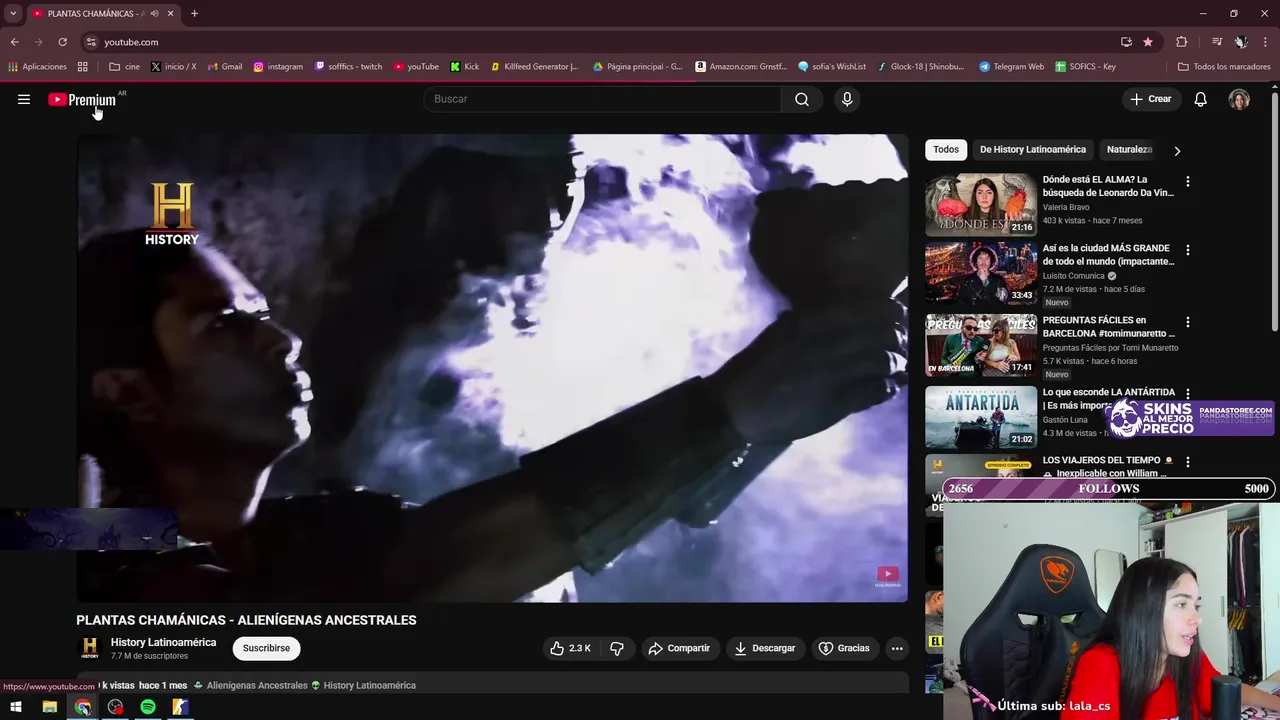Mute tab via speaker icon
The width and height of the screenshot is (1280, 720).
pos(154,13)
